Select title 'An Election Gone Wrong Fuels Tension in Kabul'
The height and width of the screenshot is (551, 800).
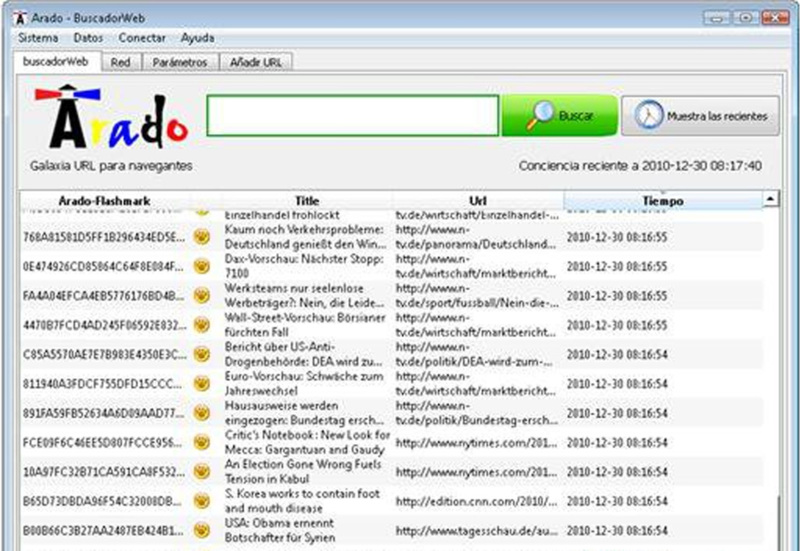(x=303, y=471)
